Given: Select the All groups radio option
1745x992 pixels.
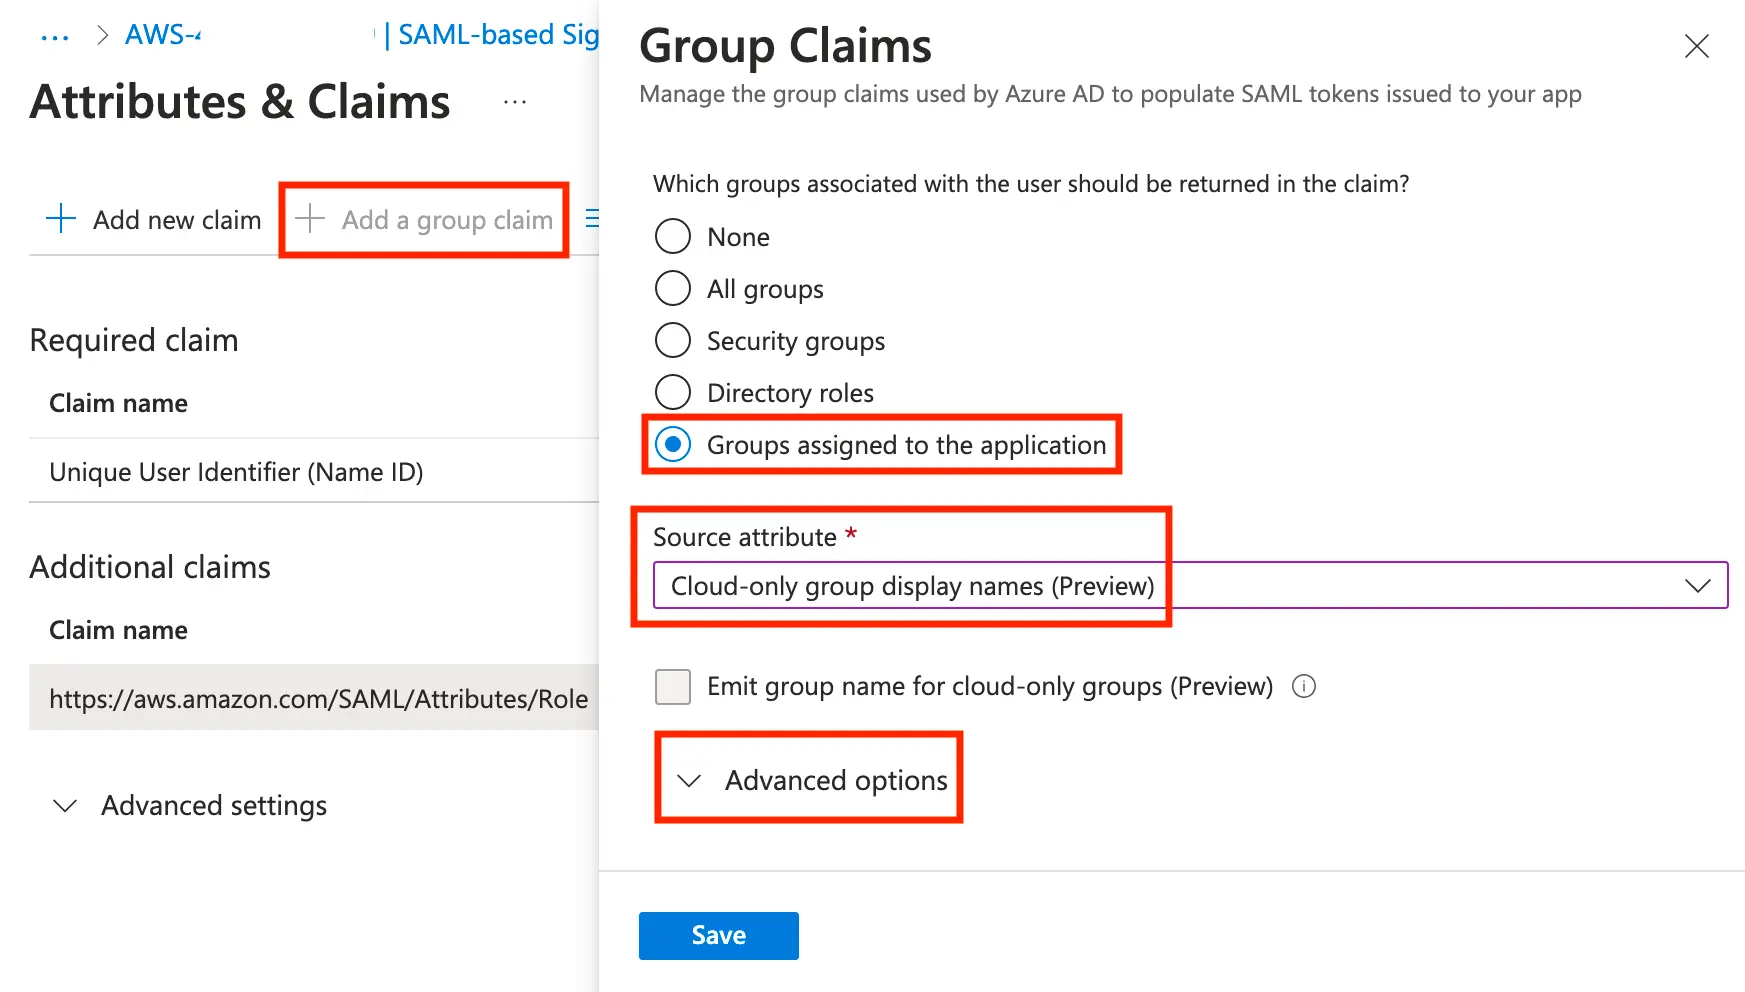Looking at the screenshot, I should [673, 289].
